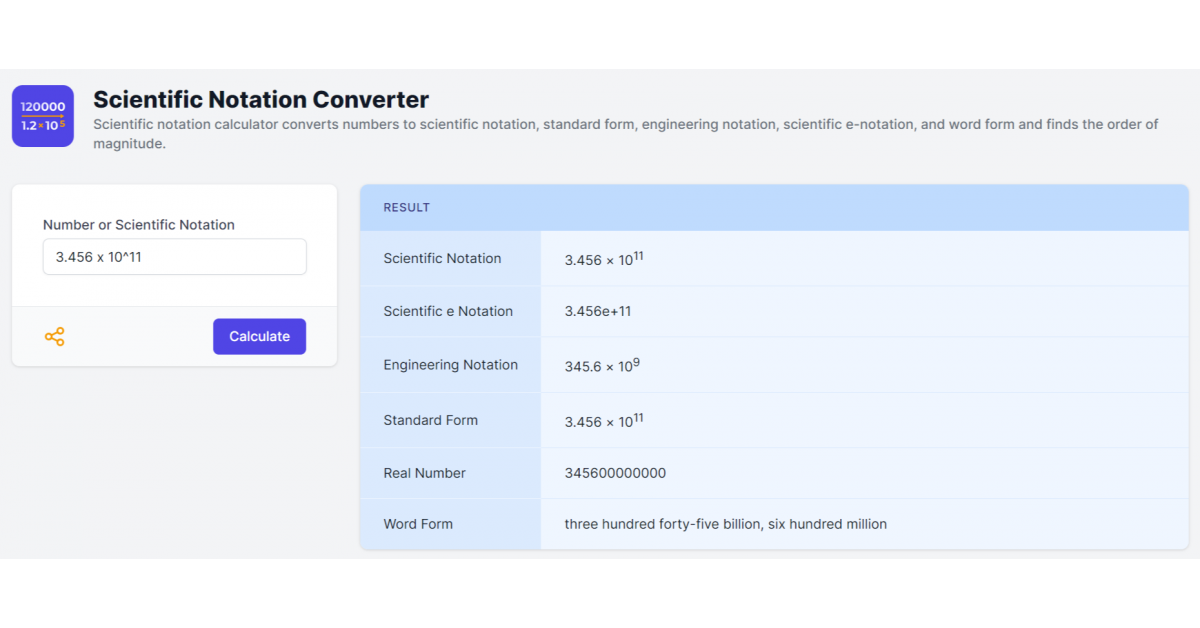Select the Word Form row label
Image resolution: width=1200 pixels, height=628 pixels.
pyautogui.click(x=418, y=524)
